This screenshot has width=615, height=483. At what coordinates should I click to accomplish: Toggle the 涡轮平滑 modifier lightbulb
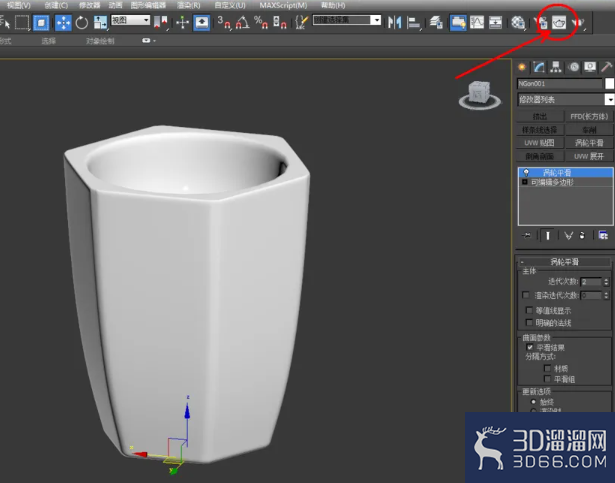[526, 173]
